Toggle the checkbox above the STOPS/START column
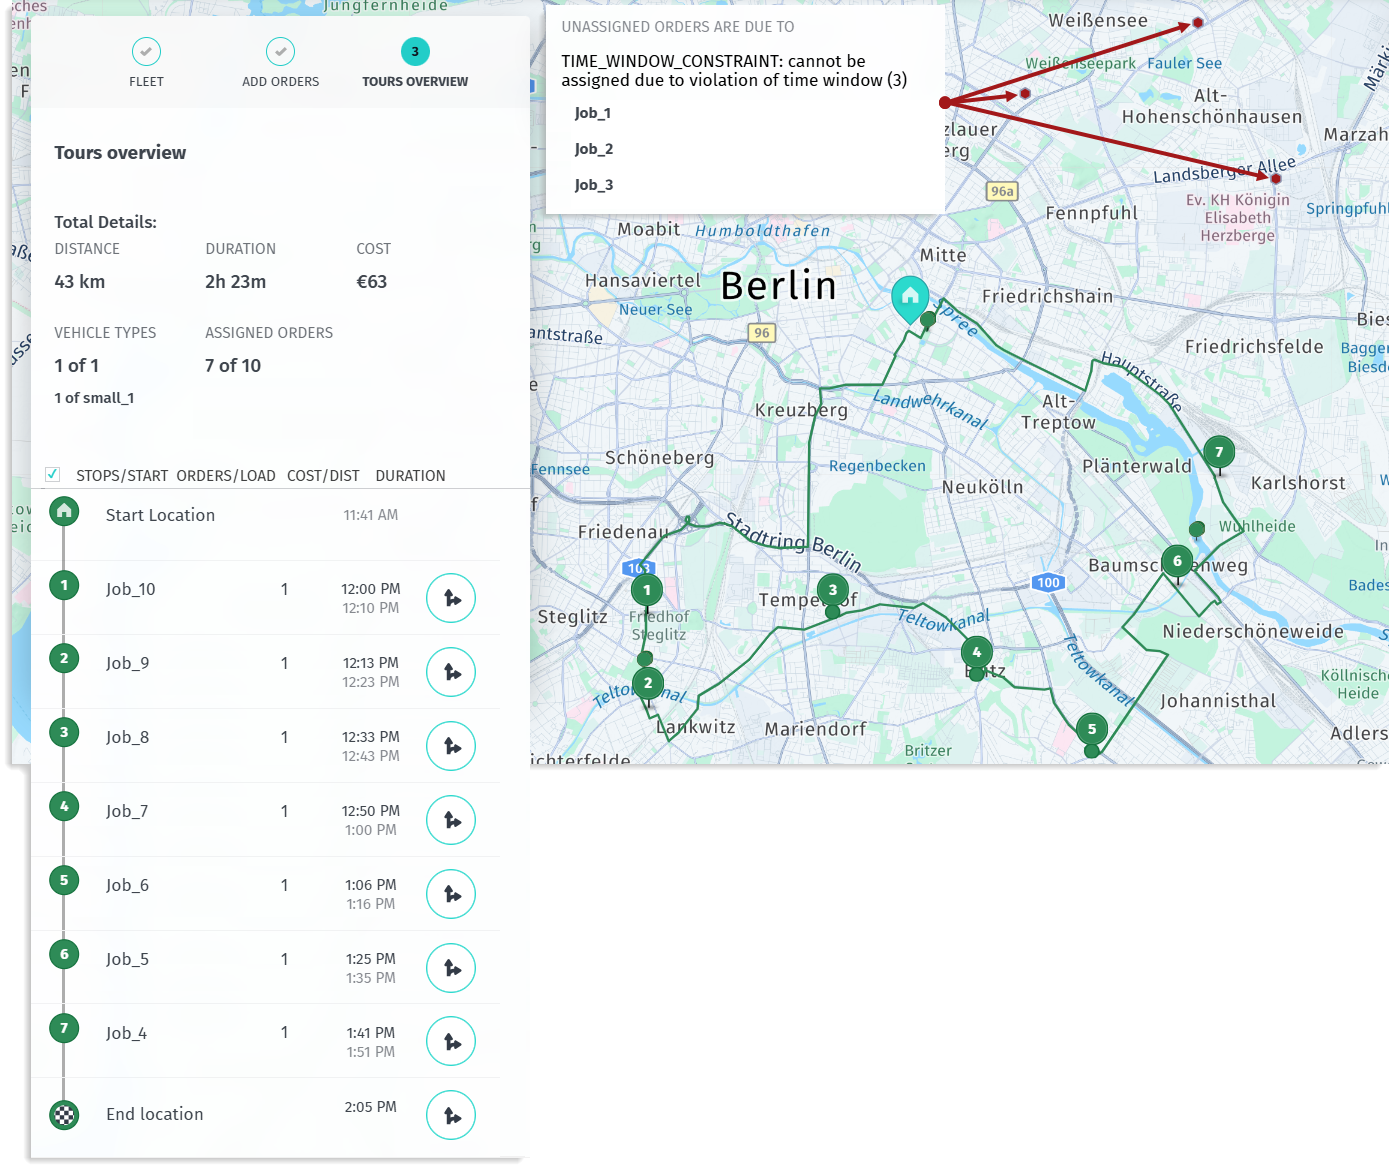The height and width of the screenshot is (1170, 1389). pos(52,474)
